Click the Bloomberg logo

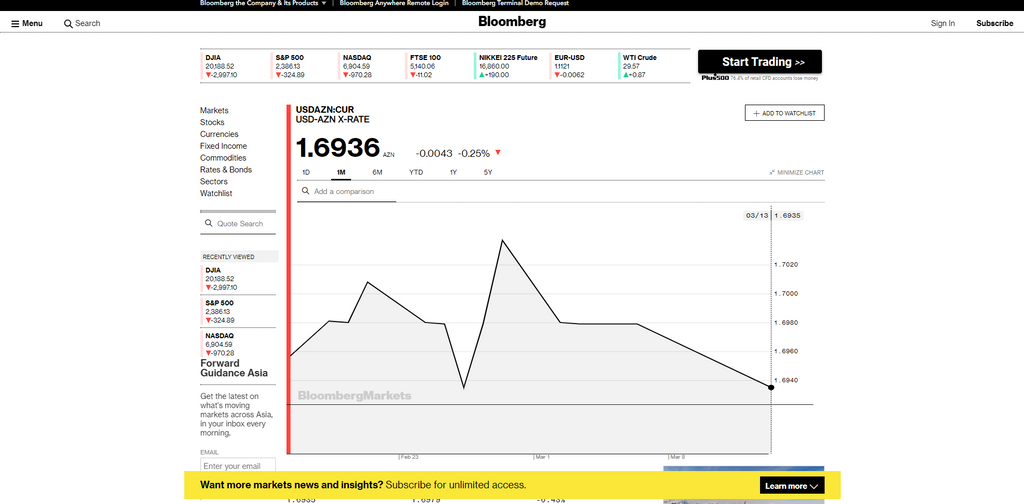tap(512, 22)
